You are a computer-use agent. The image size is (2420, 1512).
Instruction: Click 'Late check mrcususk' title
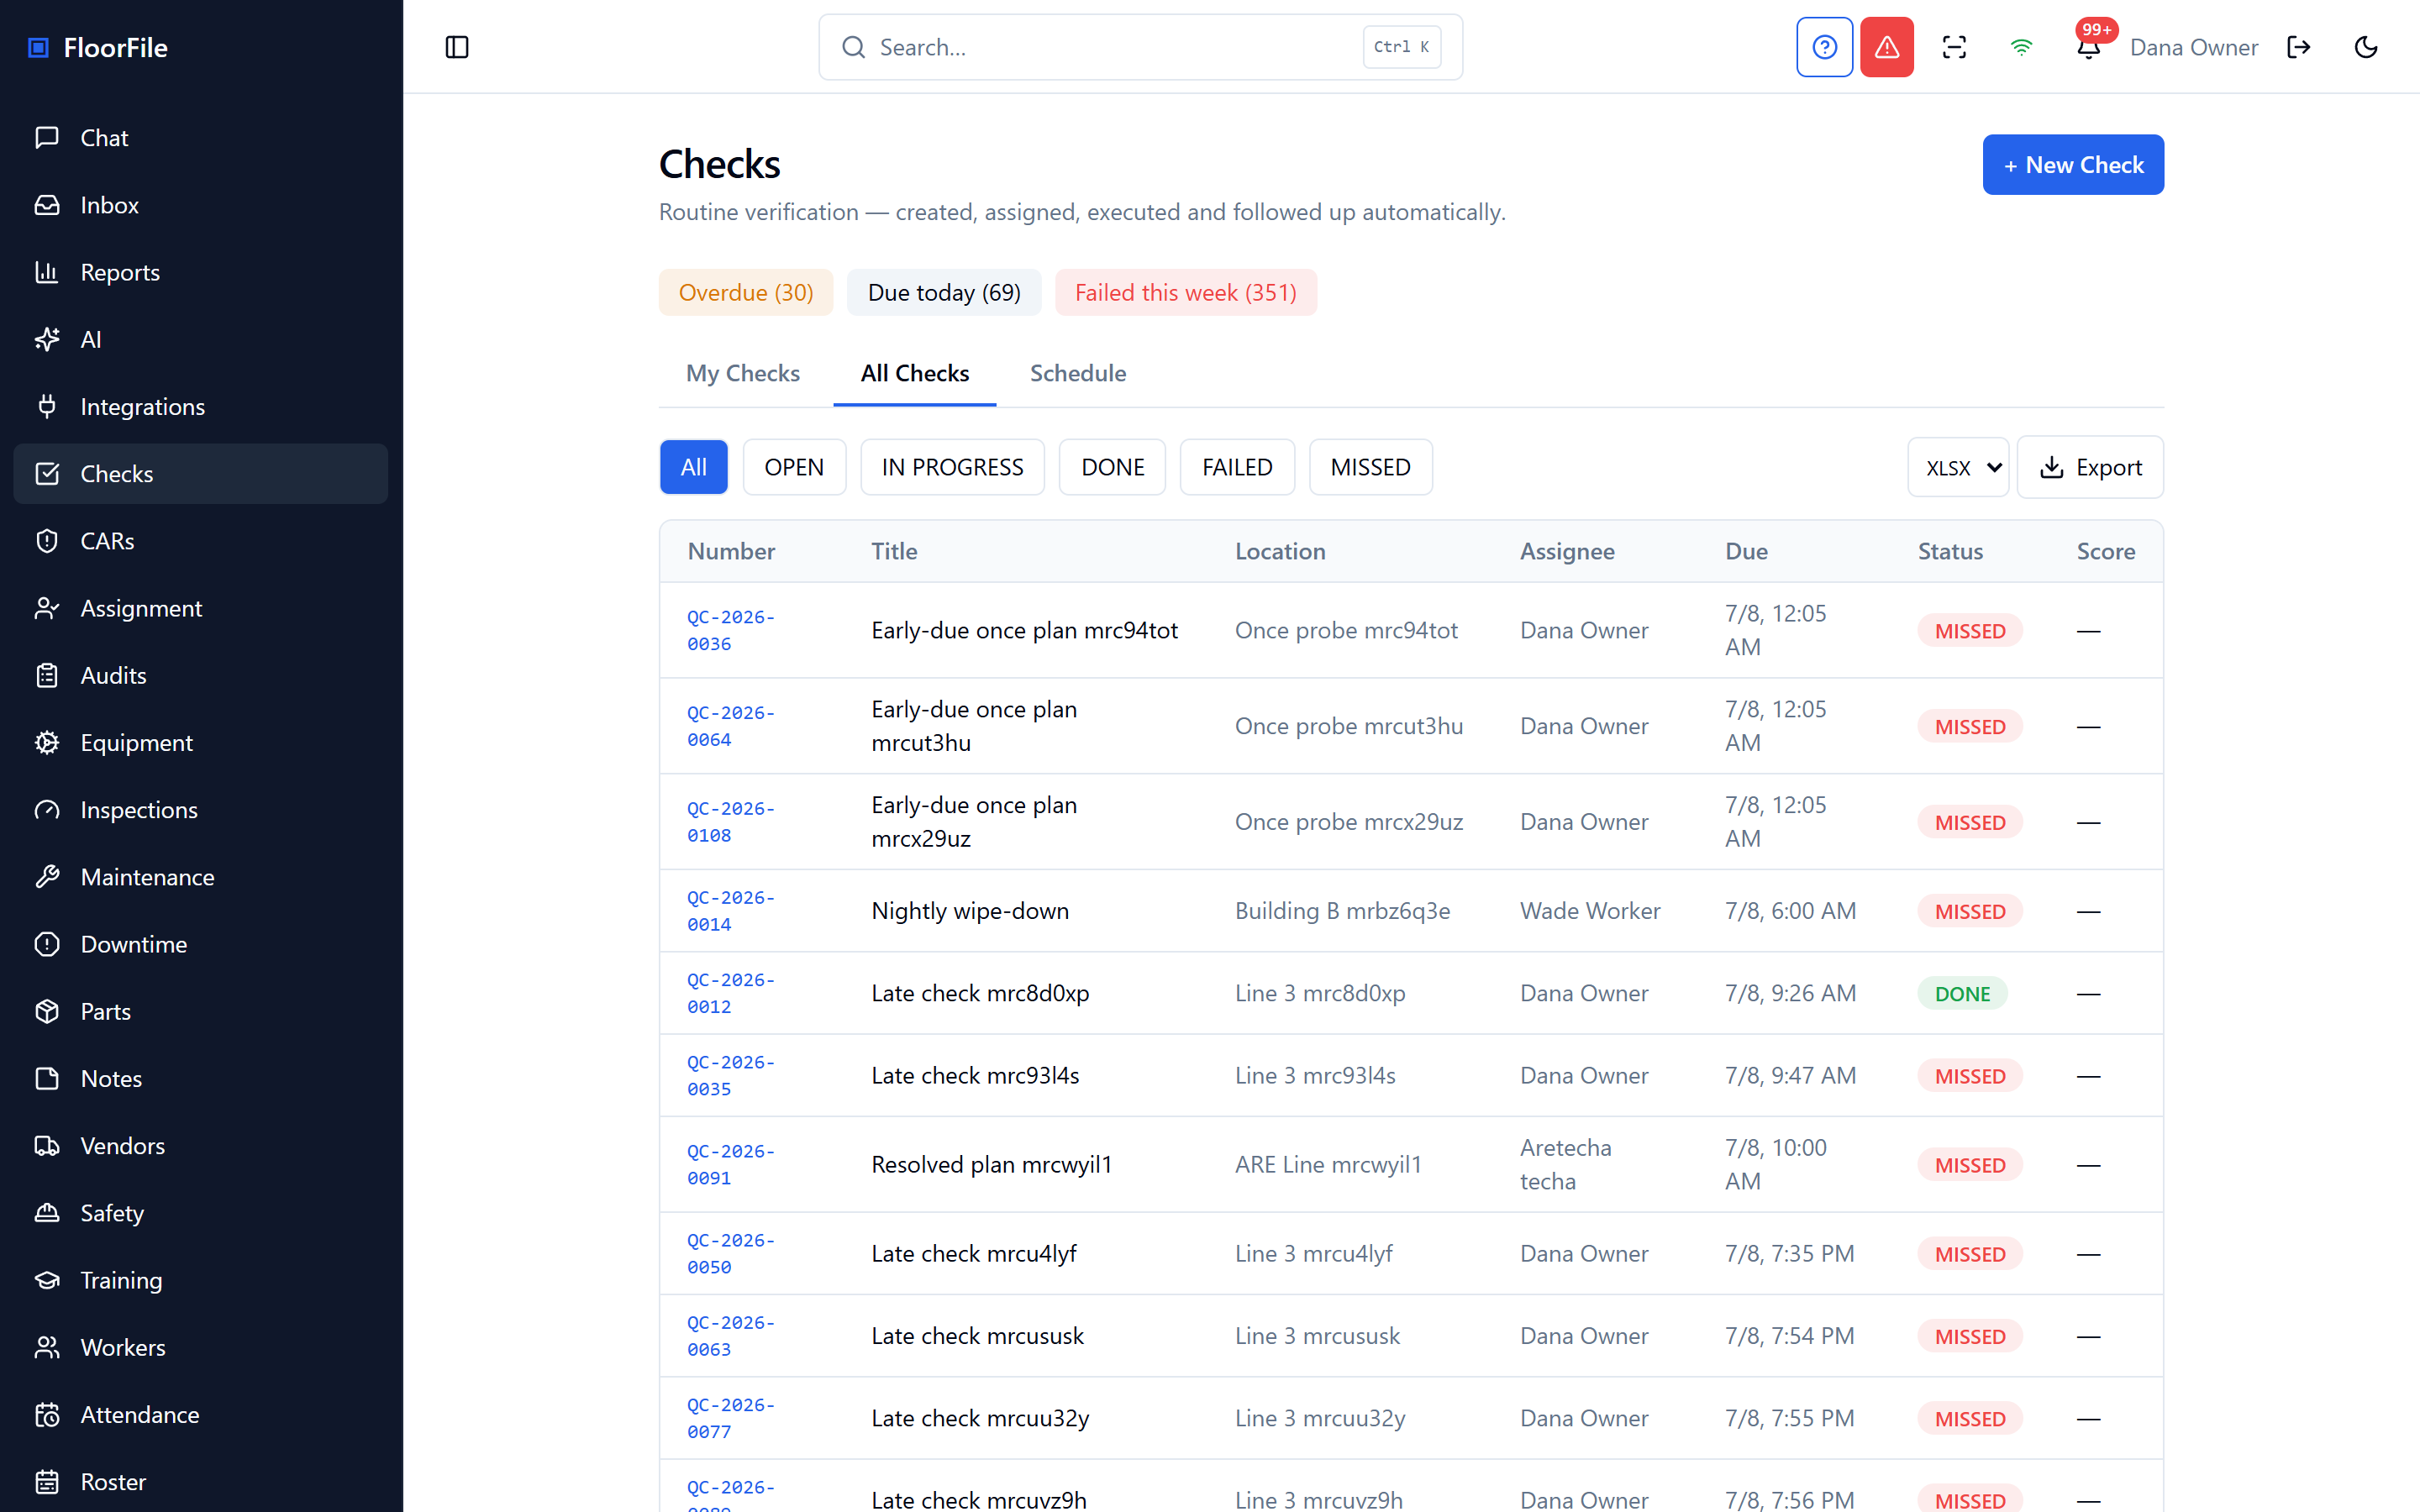click(977, 1336)
